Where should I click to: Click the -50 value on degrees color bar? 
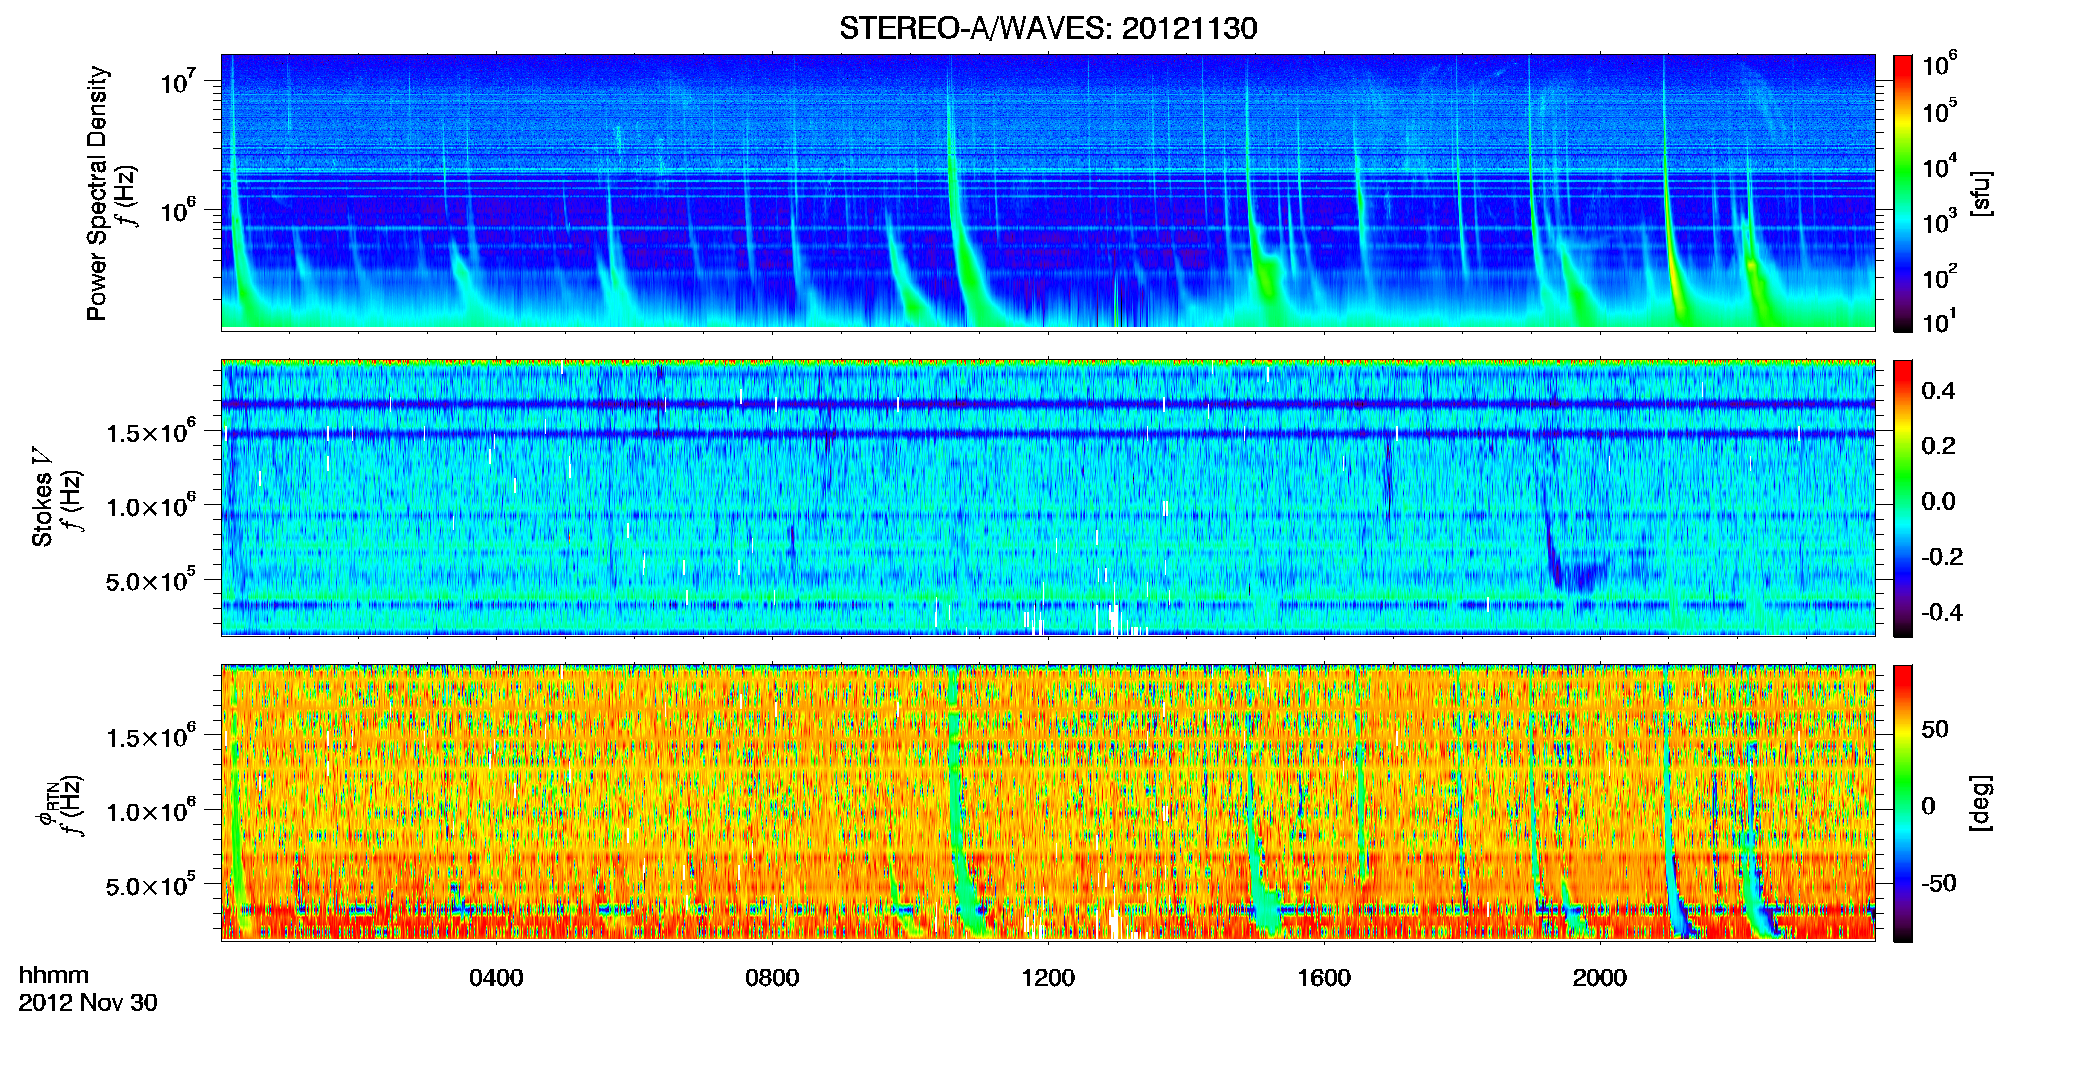coord(1938,883)
